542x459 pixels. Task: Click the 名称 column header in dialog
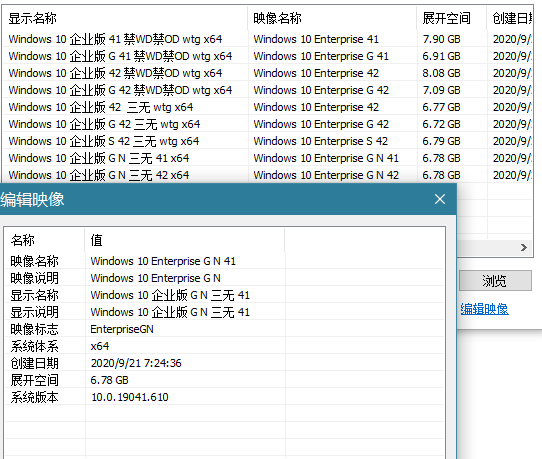[45, 240]
